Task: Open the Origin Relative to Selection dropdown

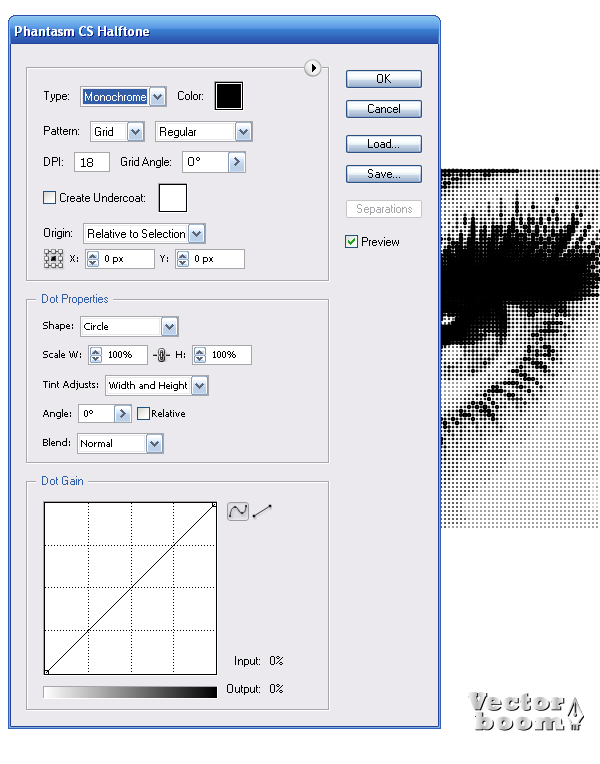Action: click(x=144, y=233)
